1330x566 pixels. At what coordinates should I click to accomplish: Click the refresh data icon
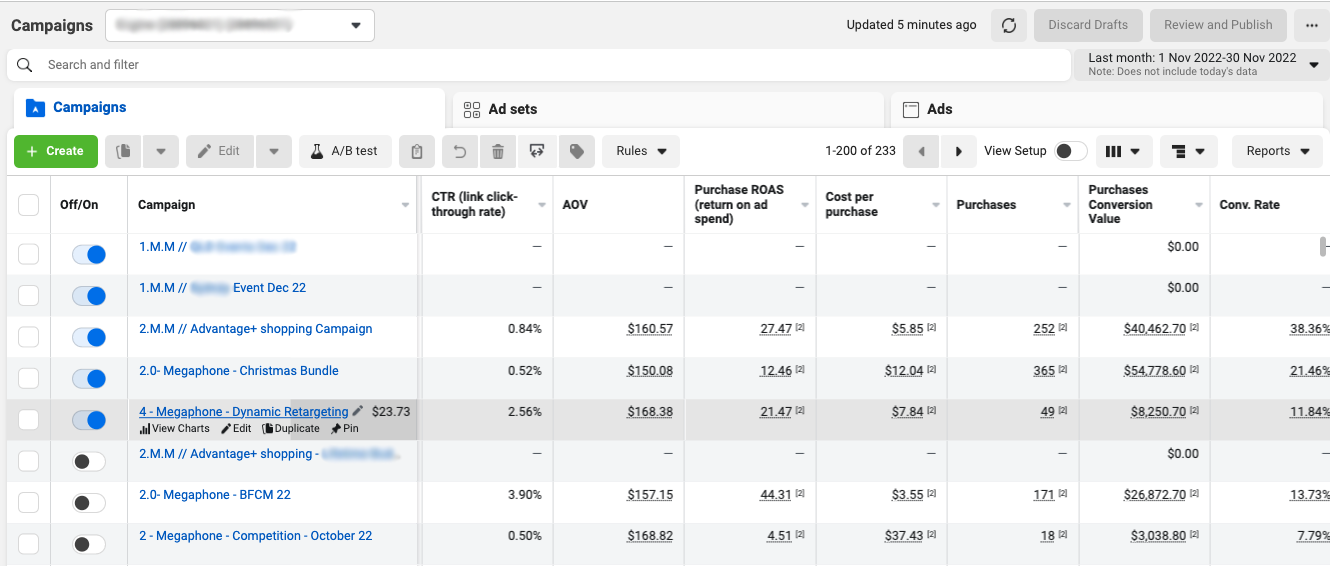point(1009,25)
